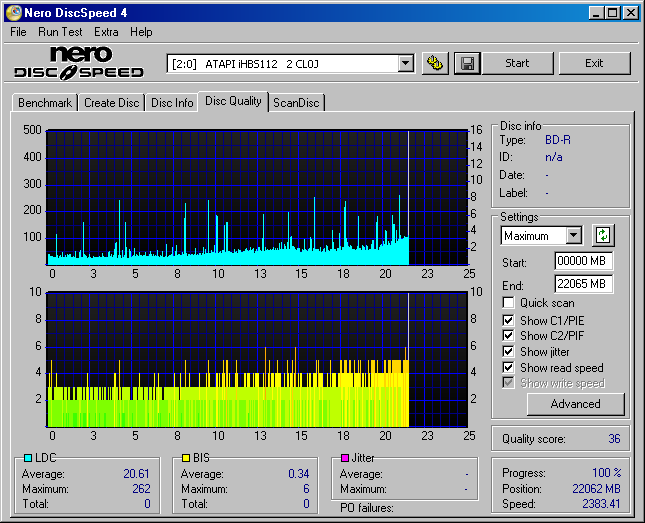Click the Nero Disc Speed logo
The image size is (645, 523).
coord(79,63)
